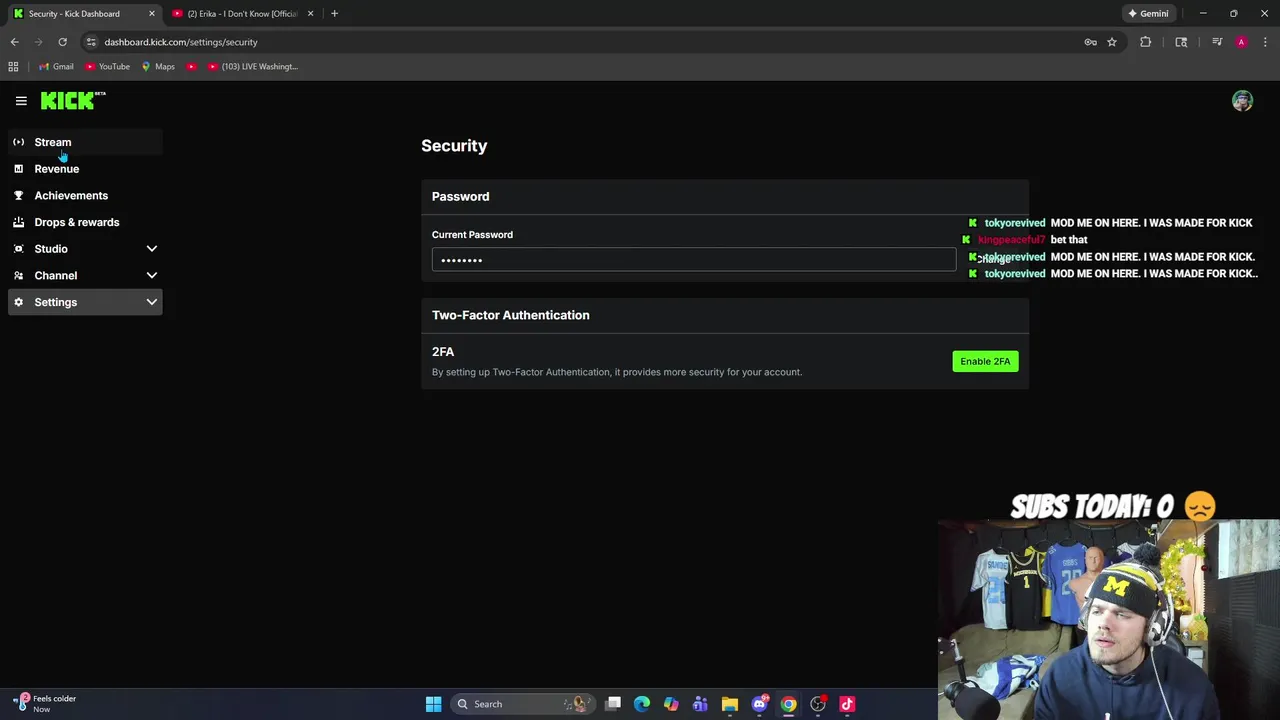Open a new browser tab
1280x720 pixels.
click(334, 14)
